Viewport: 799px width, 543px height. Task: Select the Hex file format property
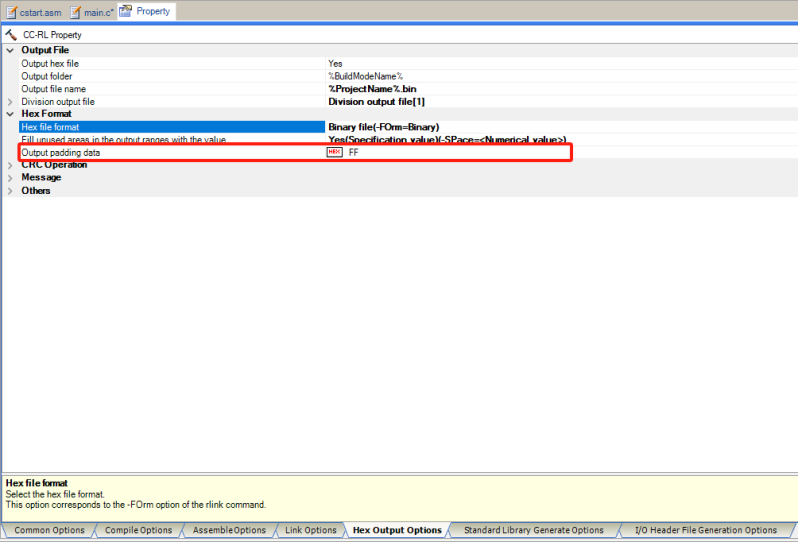click(172, 127)
